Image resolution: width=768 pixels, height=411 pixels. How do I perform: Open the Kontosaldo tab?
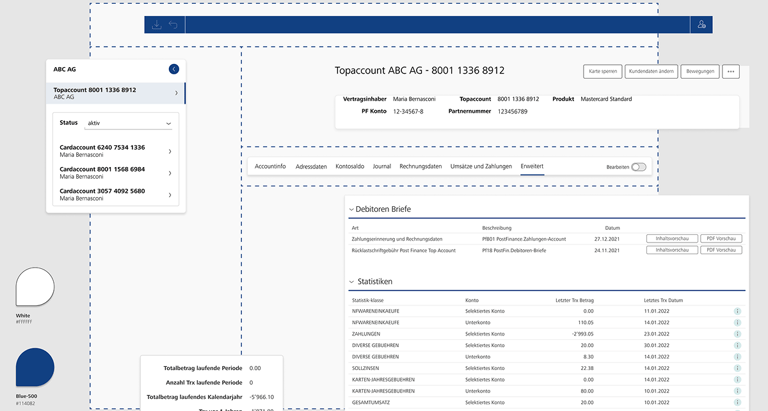click(350, 167)
